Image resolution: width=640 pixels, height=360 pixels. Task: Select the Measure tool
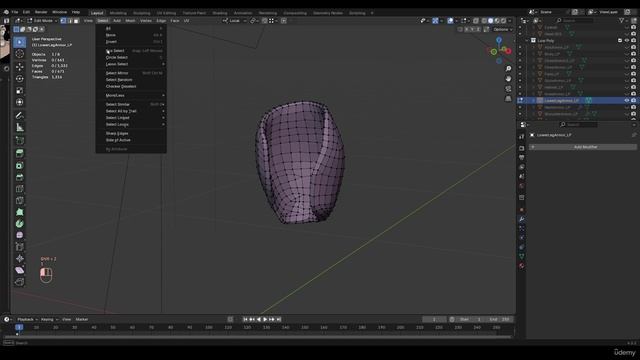click(x=20, y=127)
